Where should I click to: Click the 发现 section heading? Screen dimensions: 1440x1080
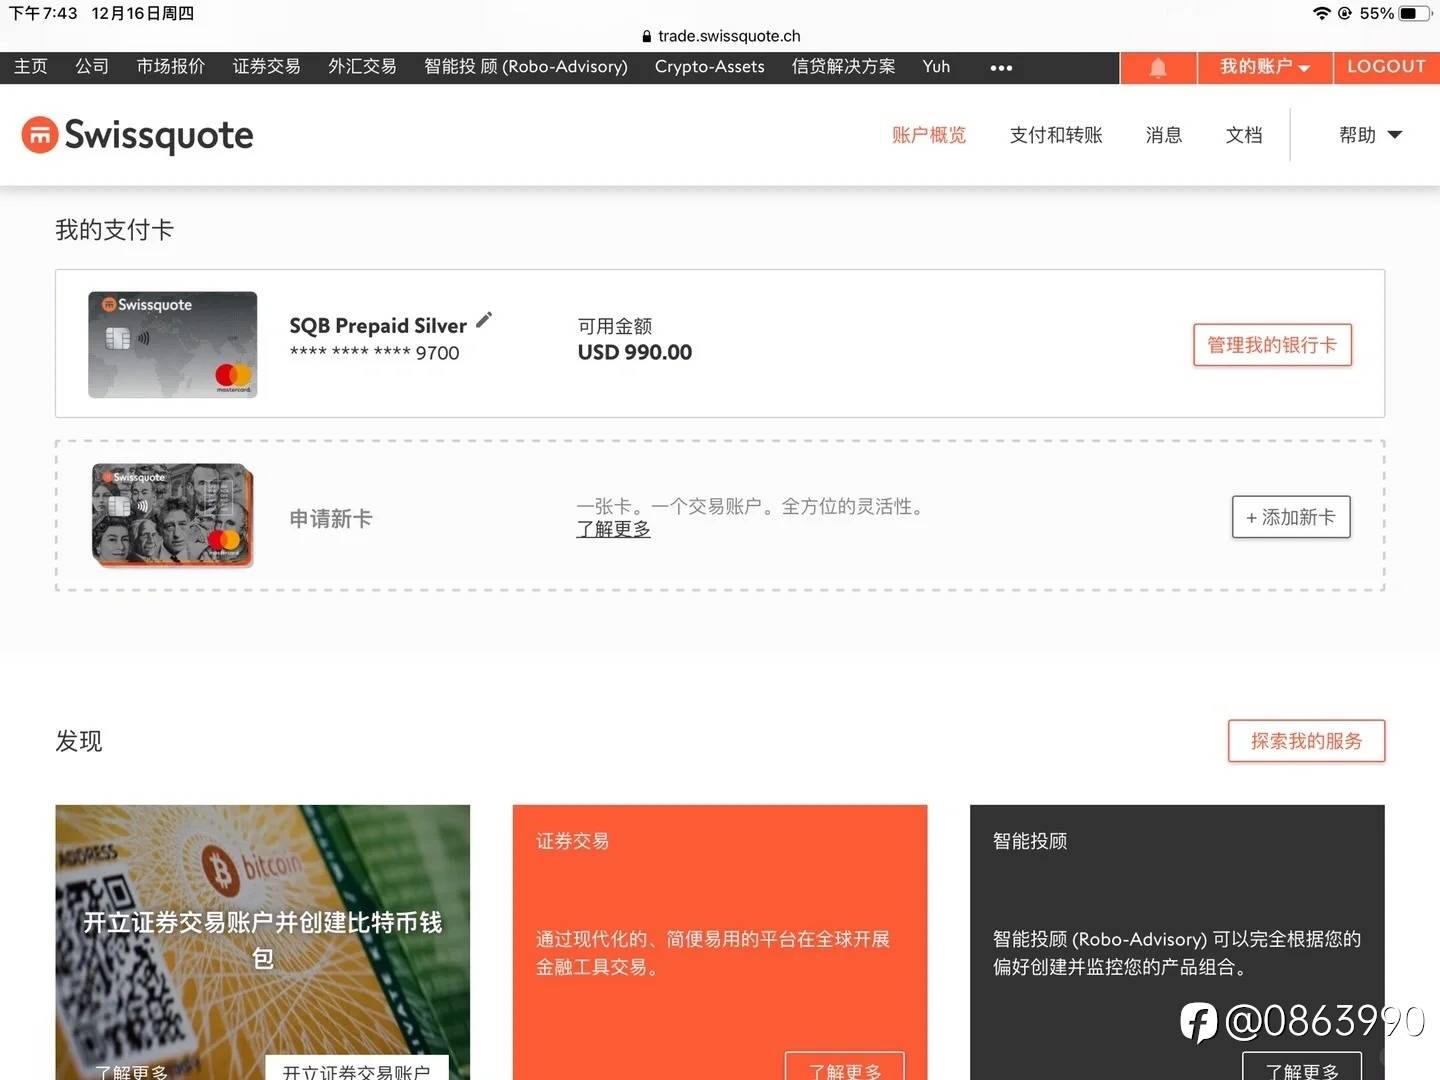coord(79,741)
